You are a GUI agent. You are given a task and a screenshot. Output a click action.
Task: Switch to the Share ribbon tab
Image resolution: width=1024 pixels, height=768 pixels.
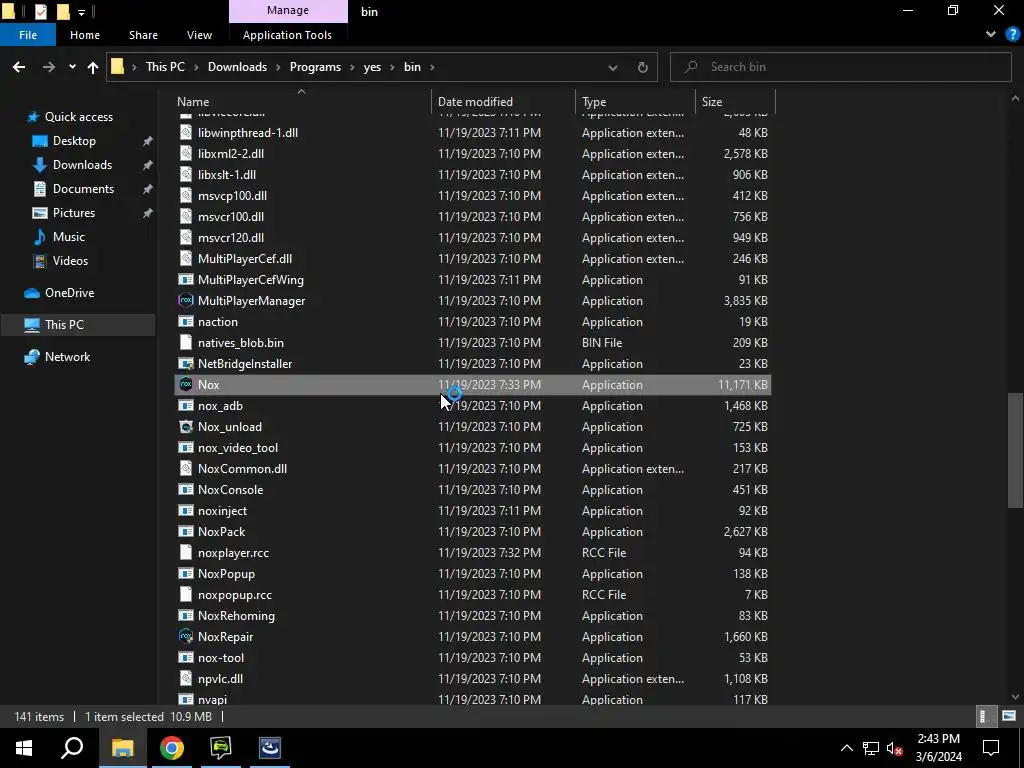tap(143, 35)
